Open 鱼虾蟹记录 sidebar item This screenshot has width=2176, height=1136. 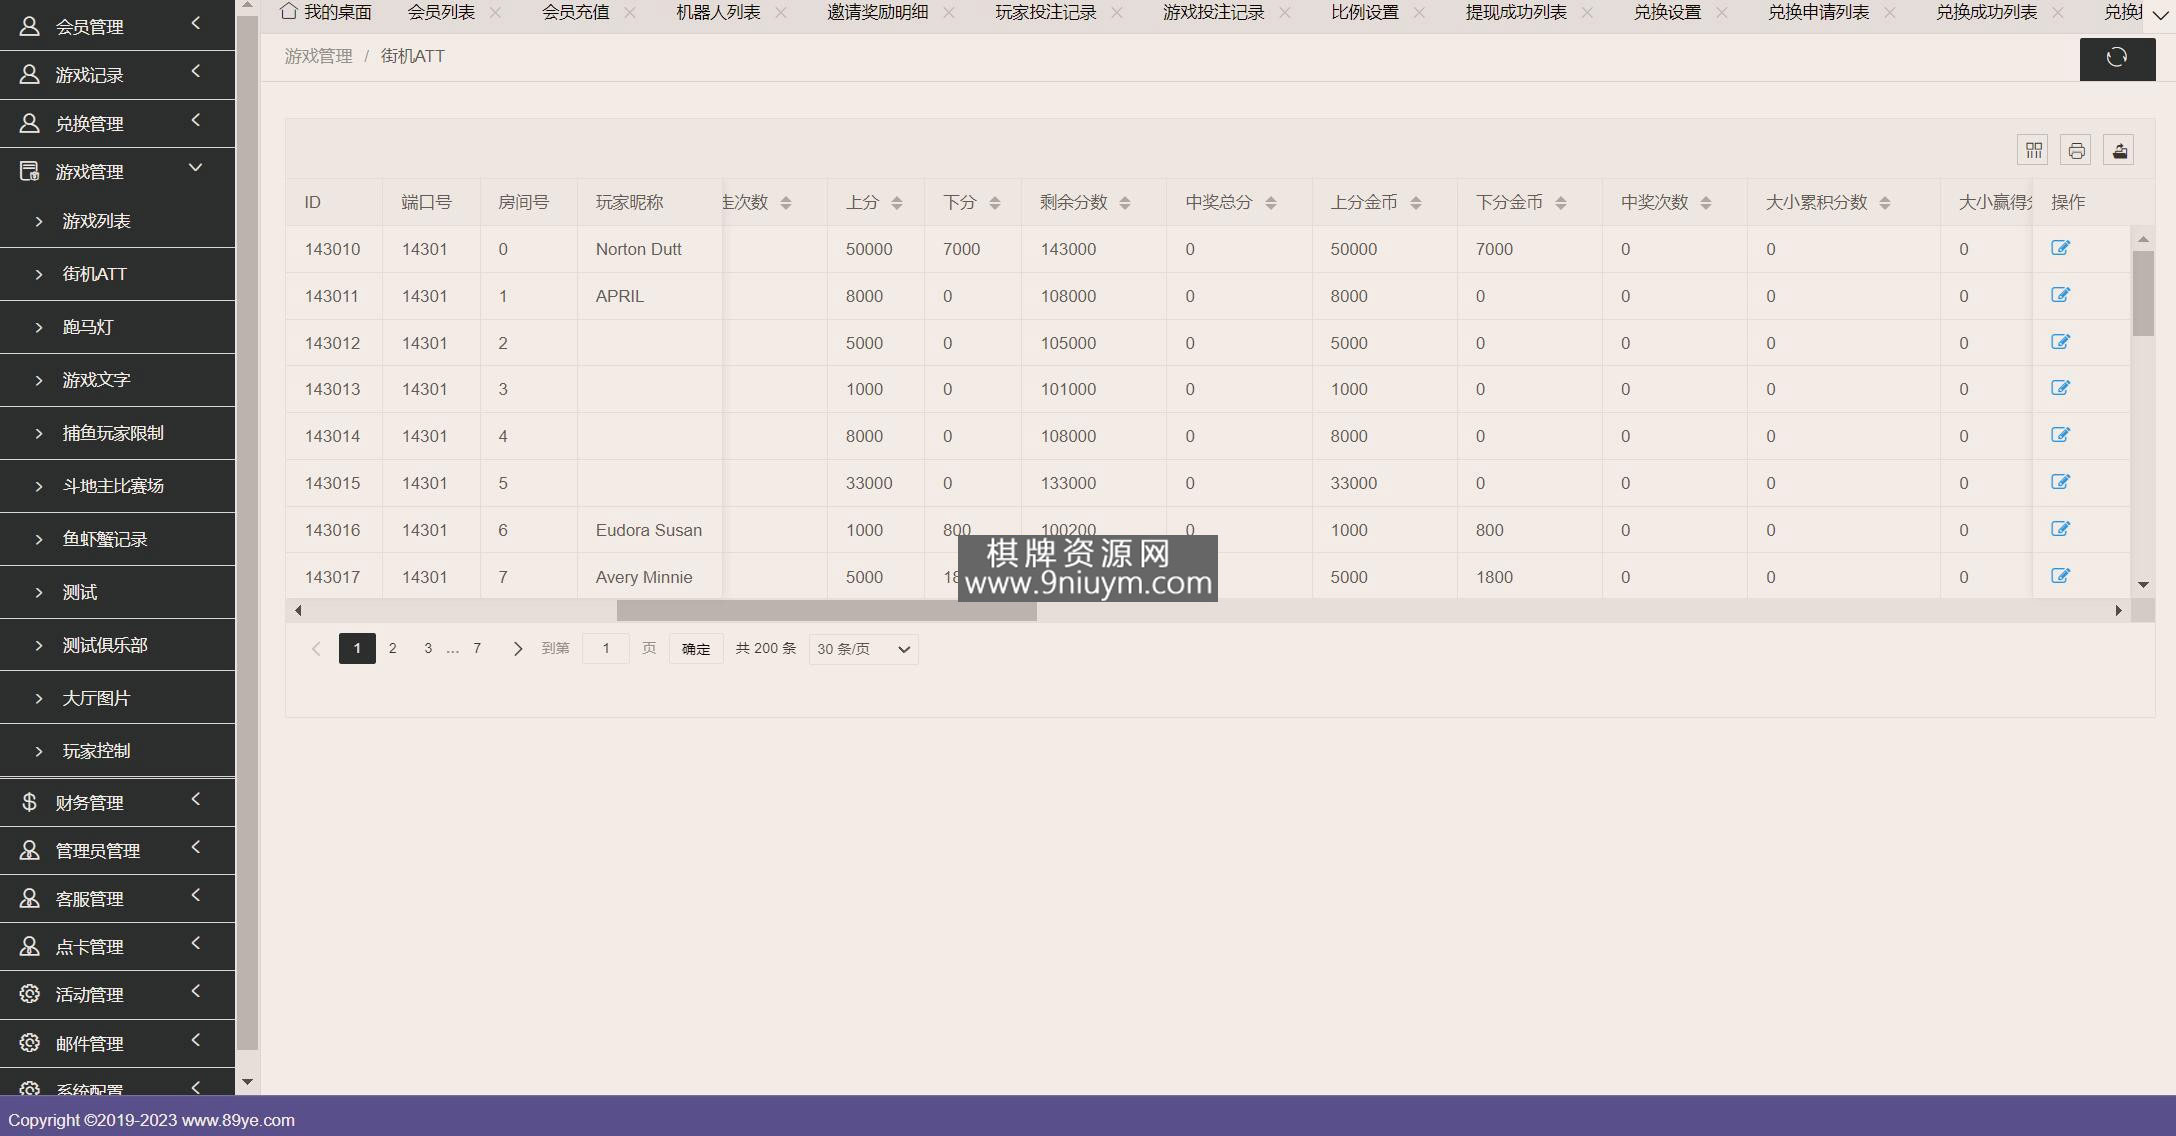pyautogui.click(x=117, y=539)
